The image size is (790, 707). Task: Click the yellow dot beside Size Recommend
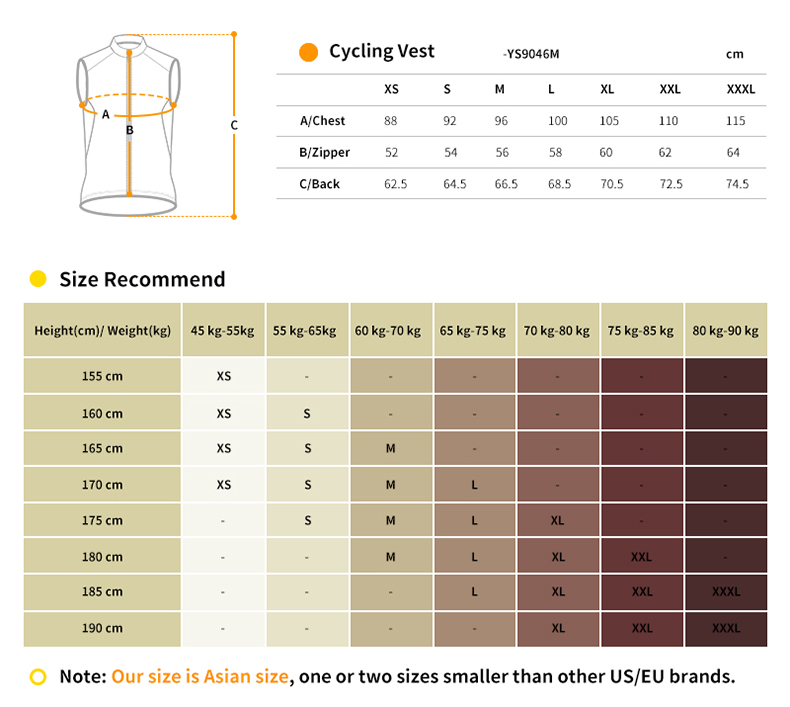click(38, 279)
